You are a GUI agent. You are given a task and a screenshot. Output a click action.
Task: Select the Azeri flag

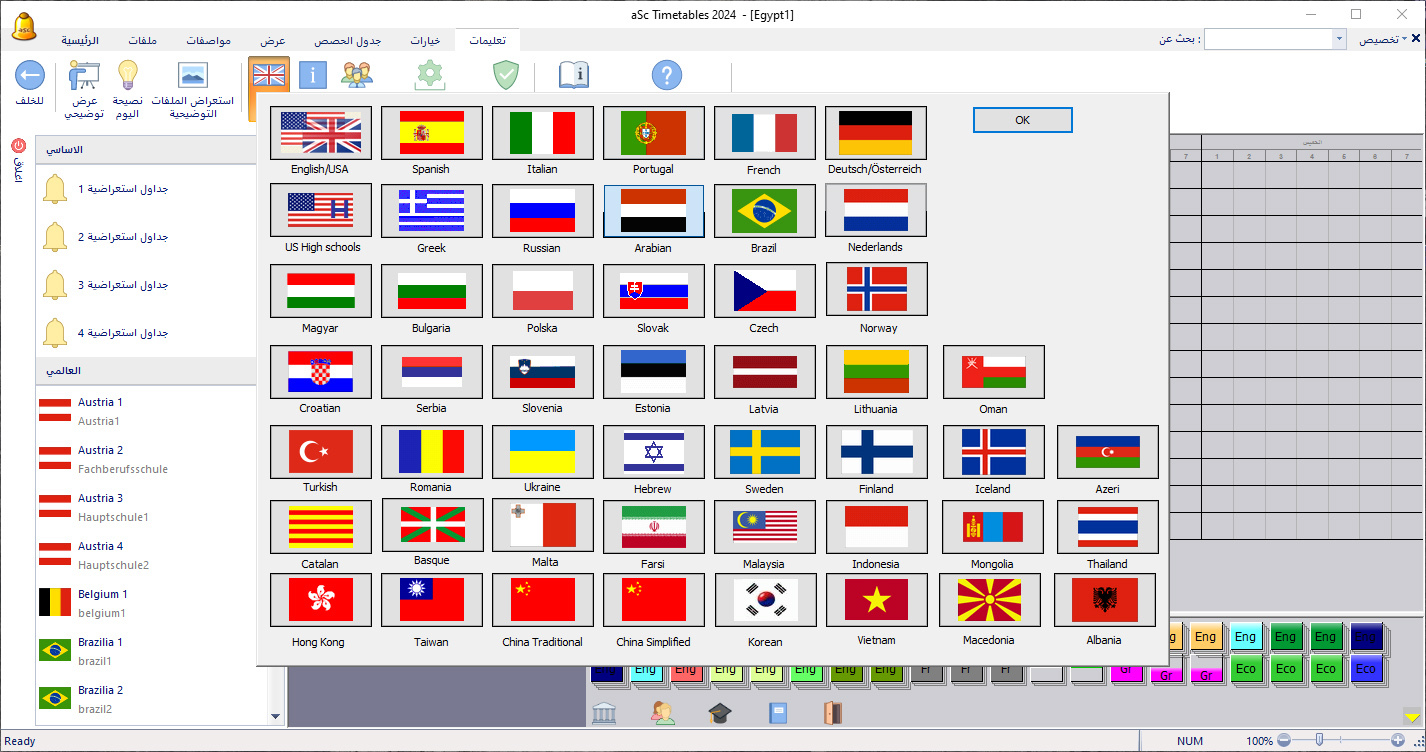point(1108,452)
